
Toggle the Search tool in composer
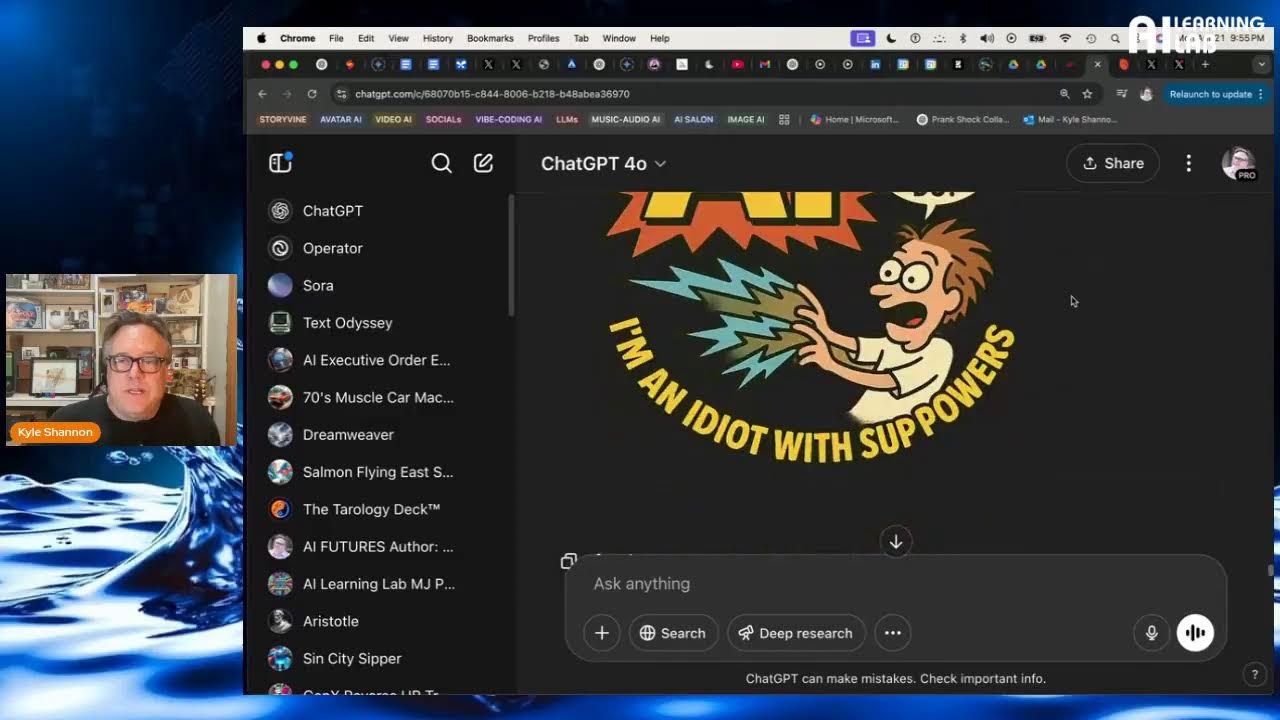pos(673,633)
